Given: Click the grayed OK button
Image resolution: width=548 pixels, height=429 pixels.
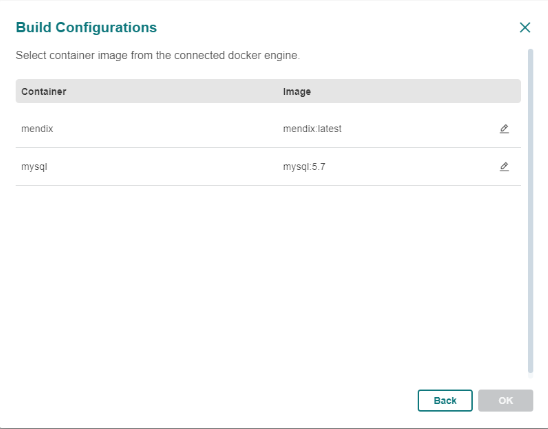Looking at the screenshot, I should point(505,400).
